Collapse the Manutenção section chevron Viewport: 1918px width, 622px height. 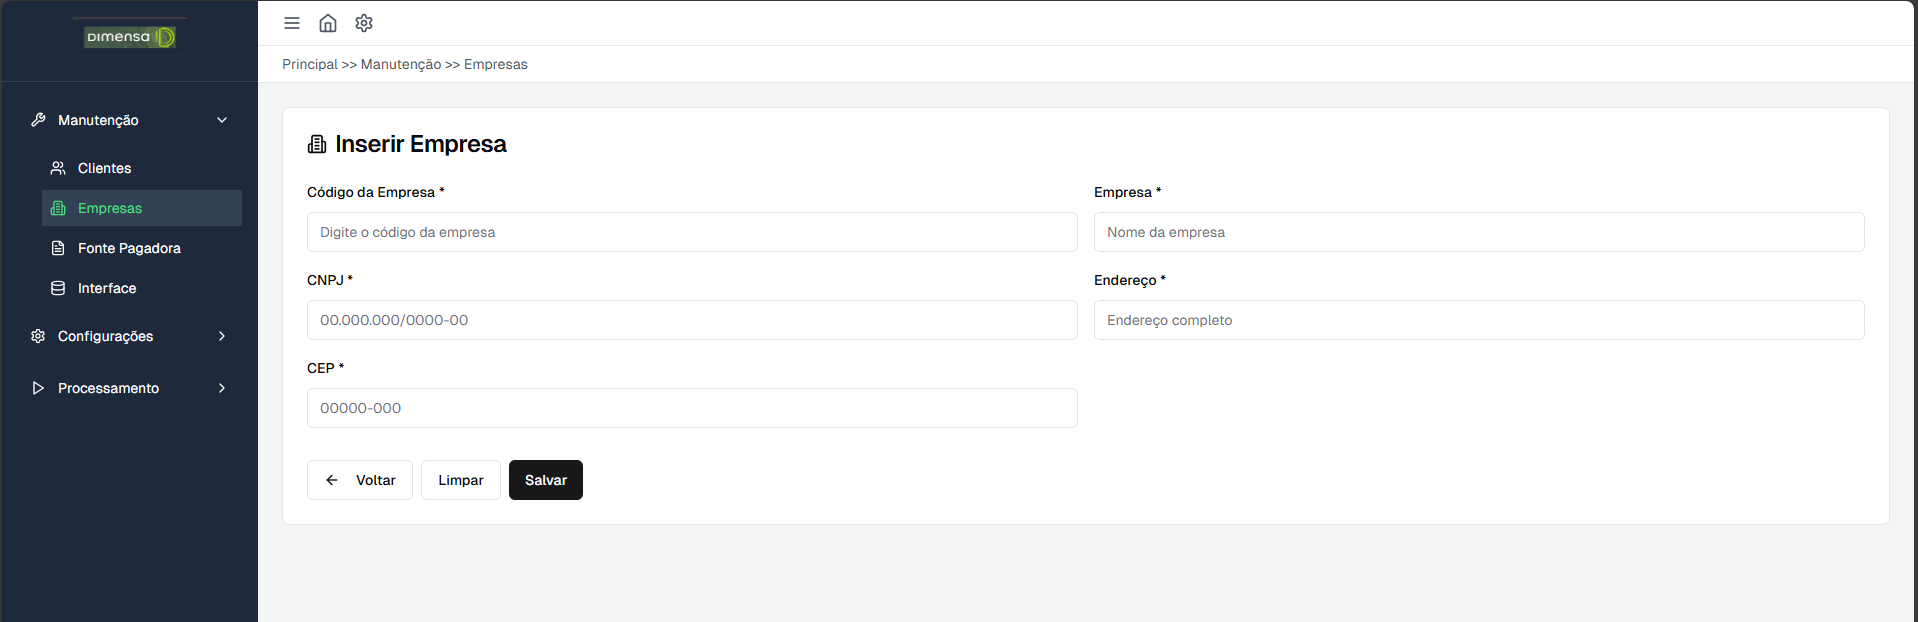[x=222, y=120]
